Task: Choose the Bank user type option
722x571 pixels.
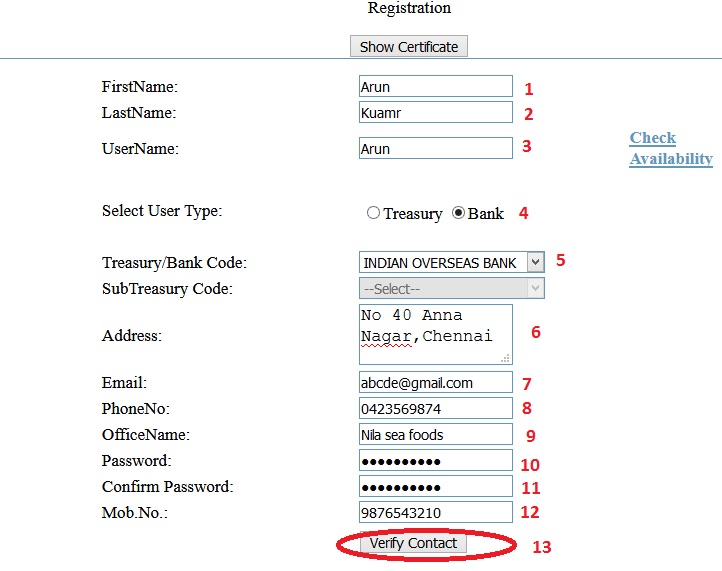Action: 459,213
